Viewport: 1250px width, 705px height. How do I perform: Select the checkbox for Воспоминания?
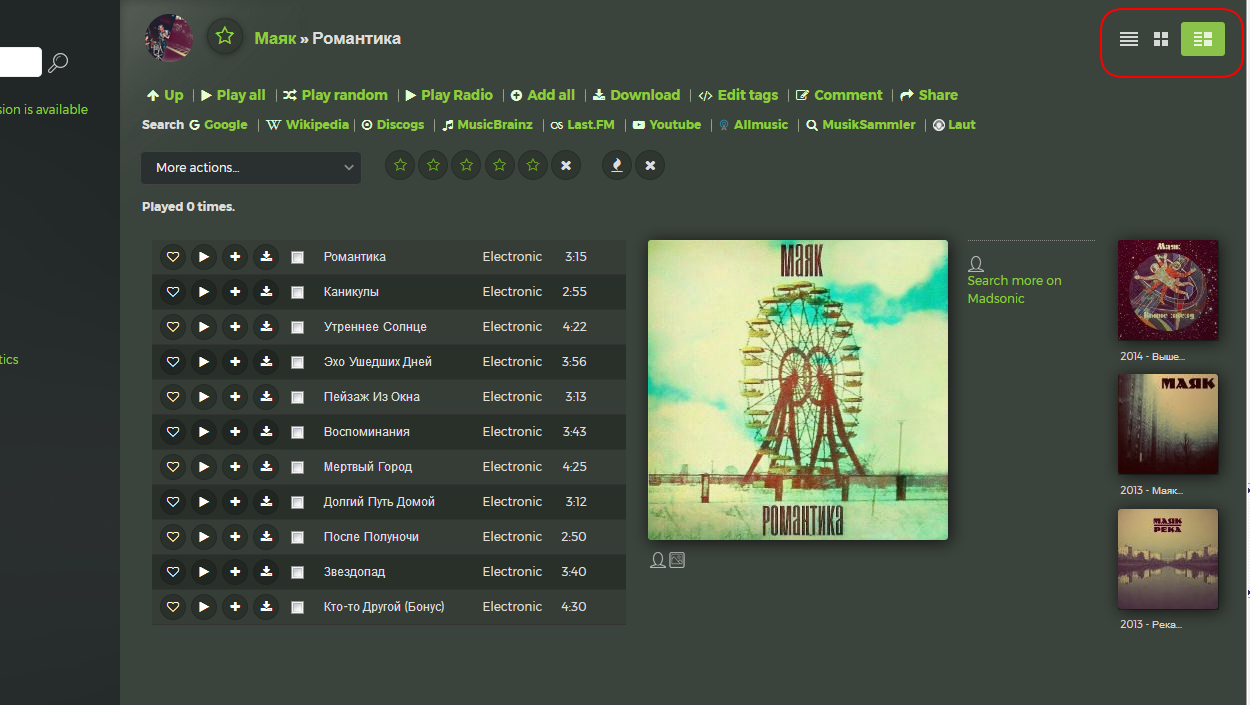click(x=297, y=432)
